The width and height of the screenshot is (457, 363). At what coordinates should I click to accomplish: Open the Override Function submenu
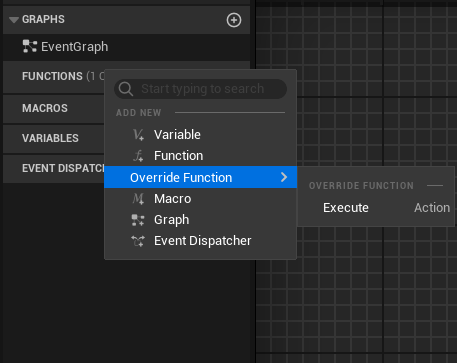(200, 177)
